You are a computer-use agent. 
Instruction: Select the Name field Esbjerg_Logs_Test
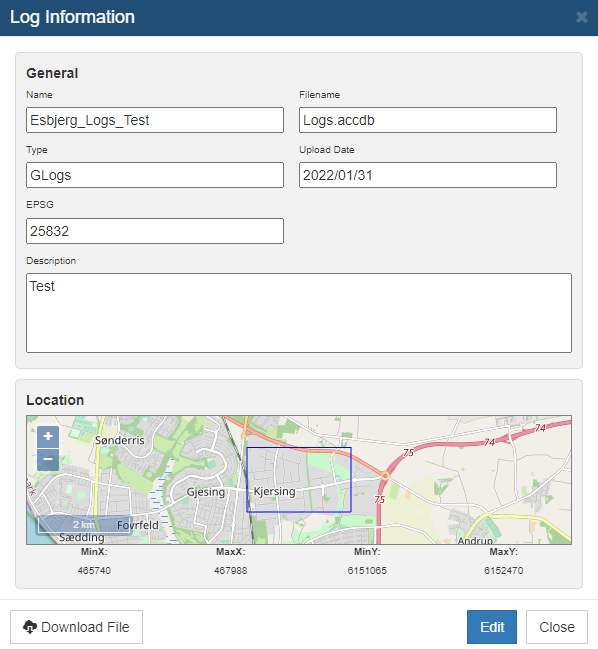(155, 120)
